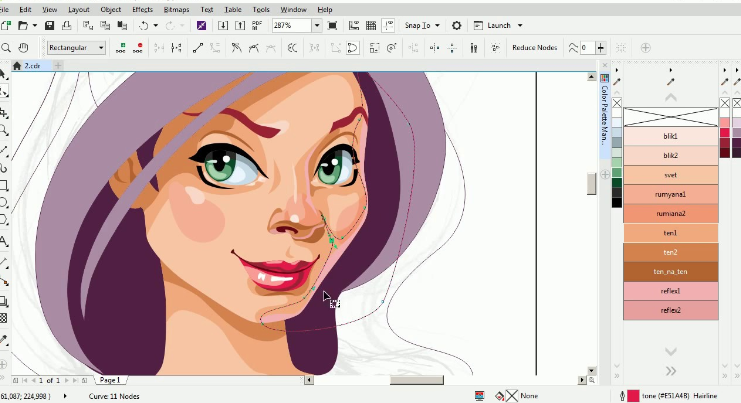Open Options via the gear icon

pyautogui.click(x=457, y=25)
